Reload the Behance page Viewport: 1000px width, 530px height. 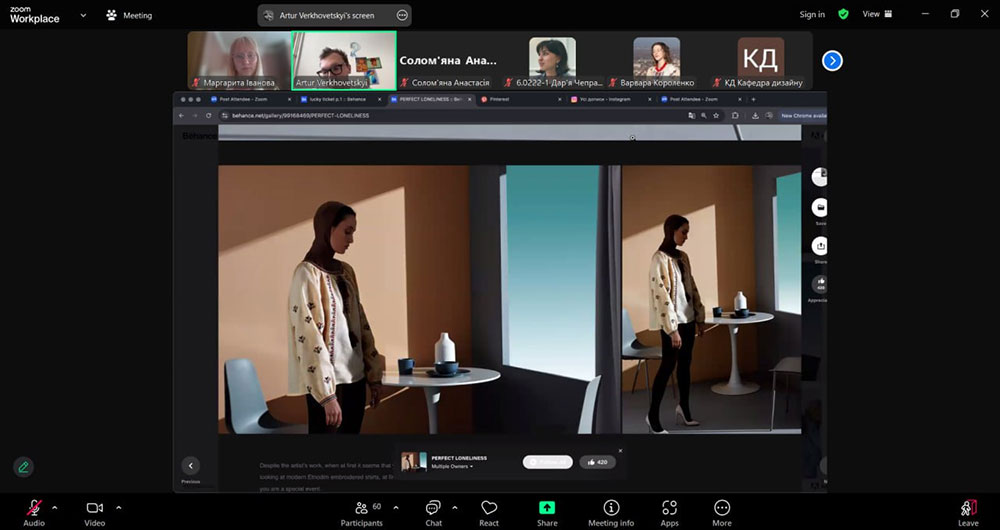[209, 115]
